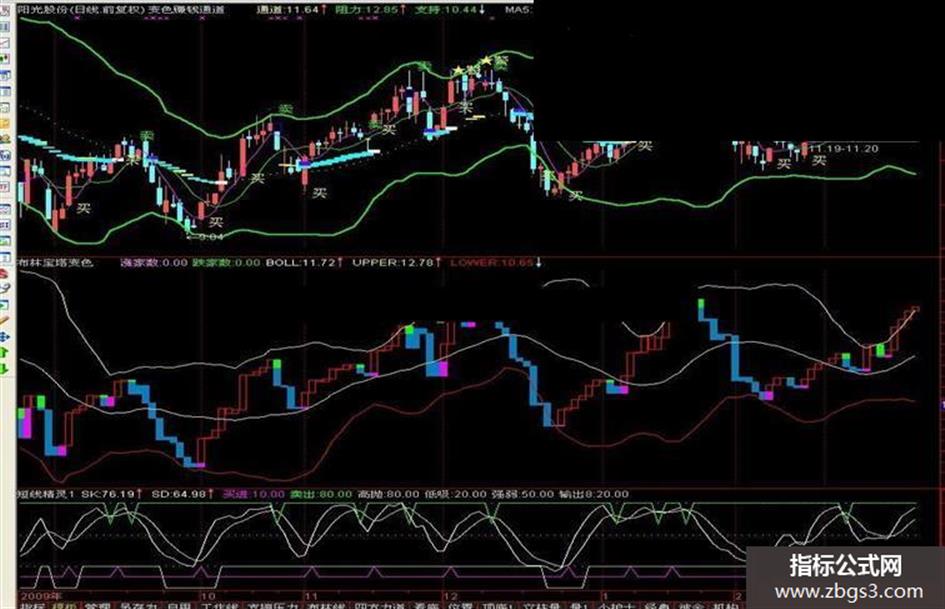Click the 涨家数:0.00 value
The height and width of the screenshot is (609, 945).
(154, 262)
